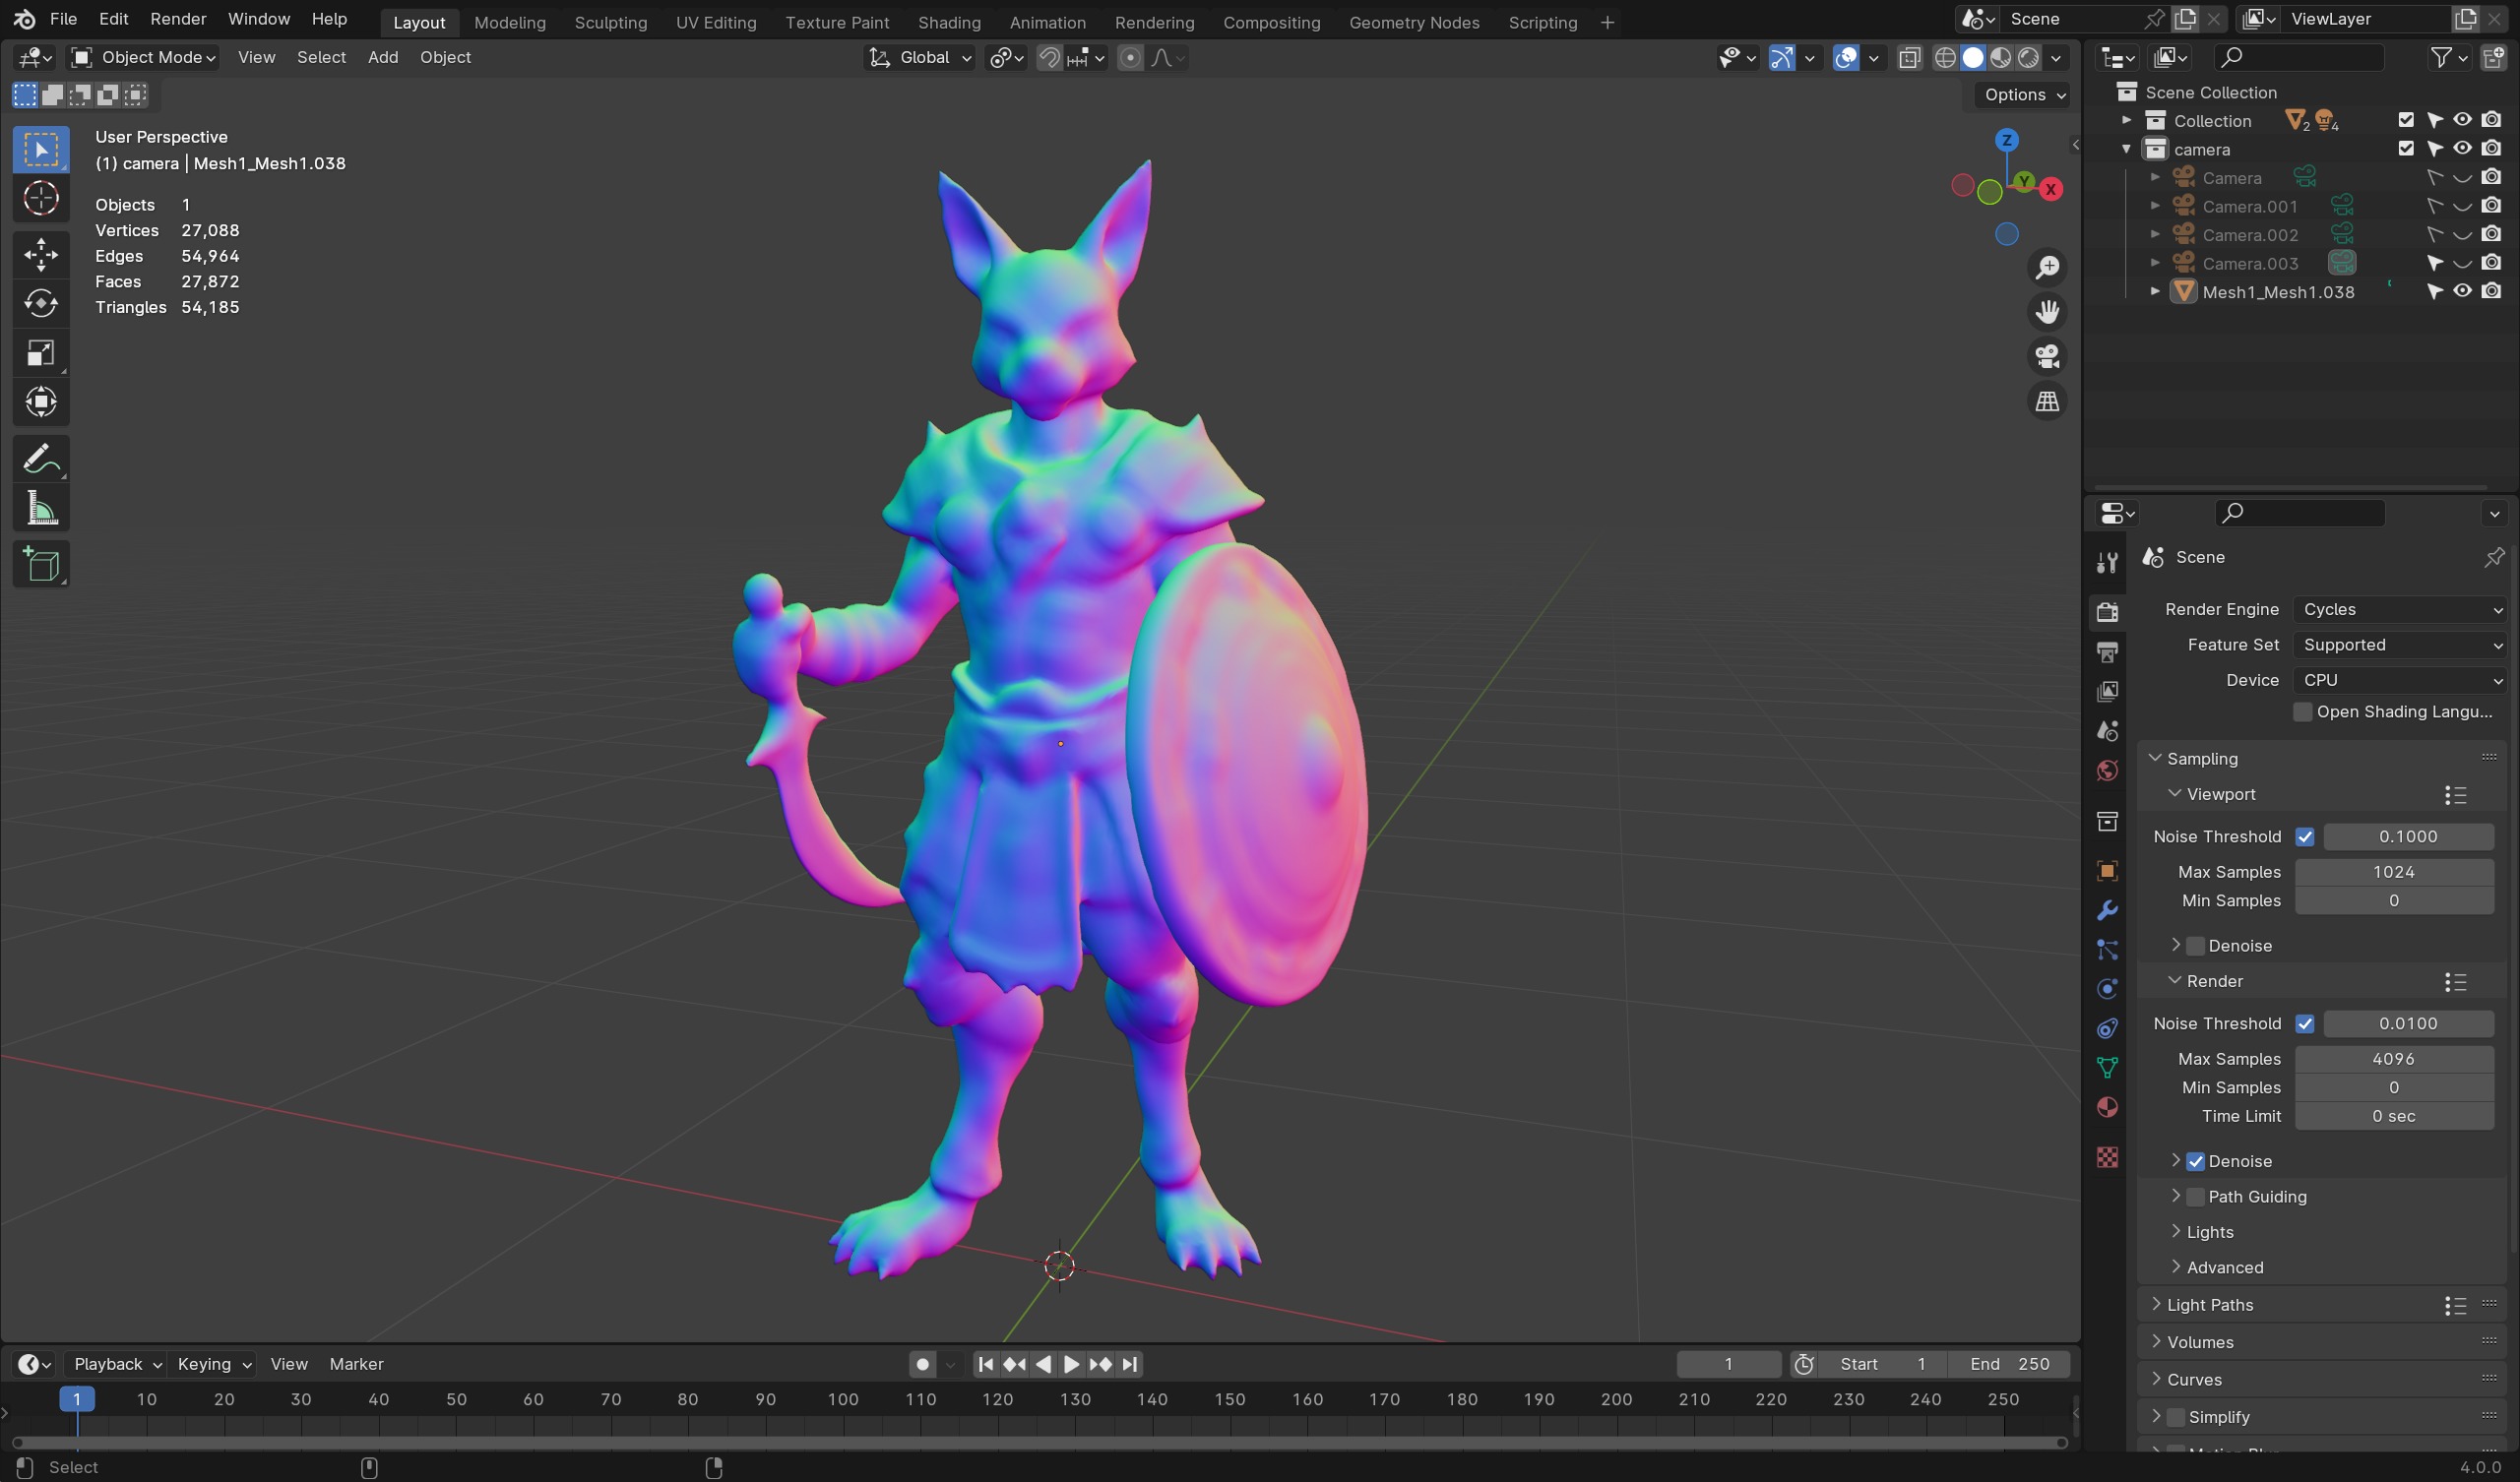Screen dimensions: 2520x1482
Task: Open the viewport Add menu
Action: pos(382,58)
